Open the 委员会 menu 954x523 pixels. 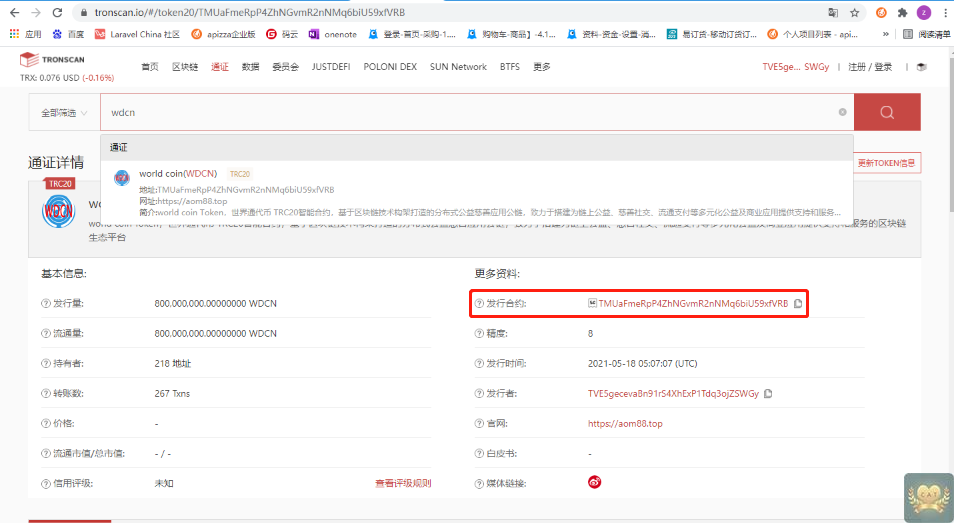[285, 67]
